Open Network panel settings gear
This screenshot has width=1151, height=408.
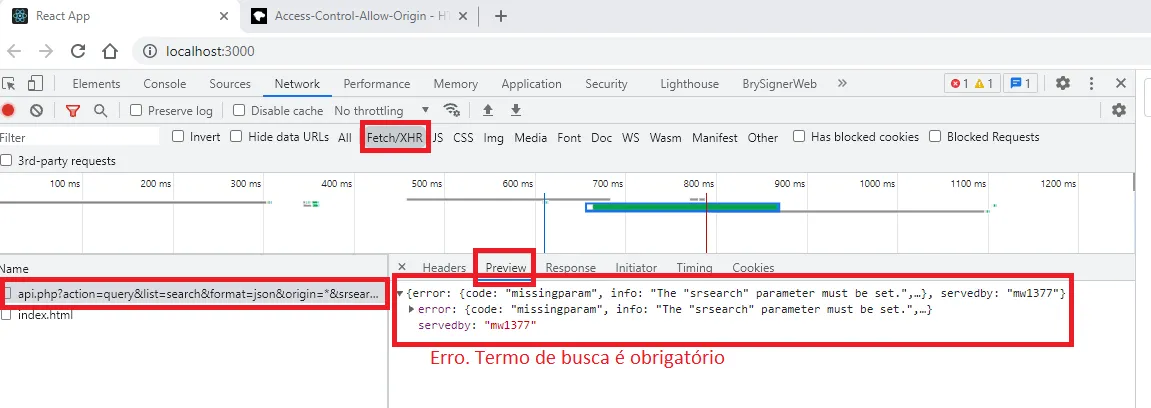1119,110
